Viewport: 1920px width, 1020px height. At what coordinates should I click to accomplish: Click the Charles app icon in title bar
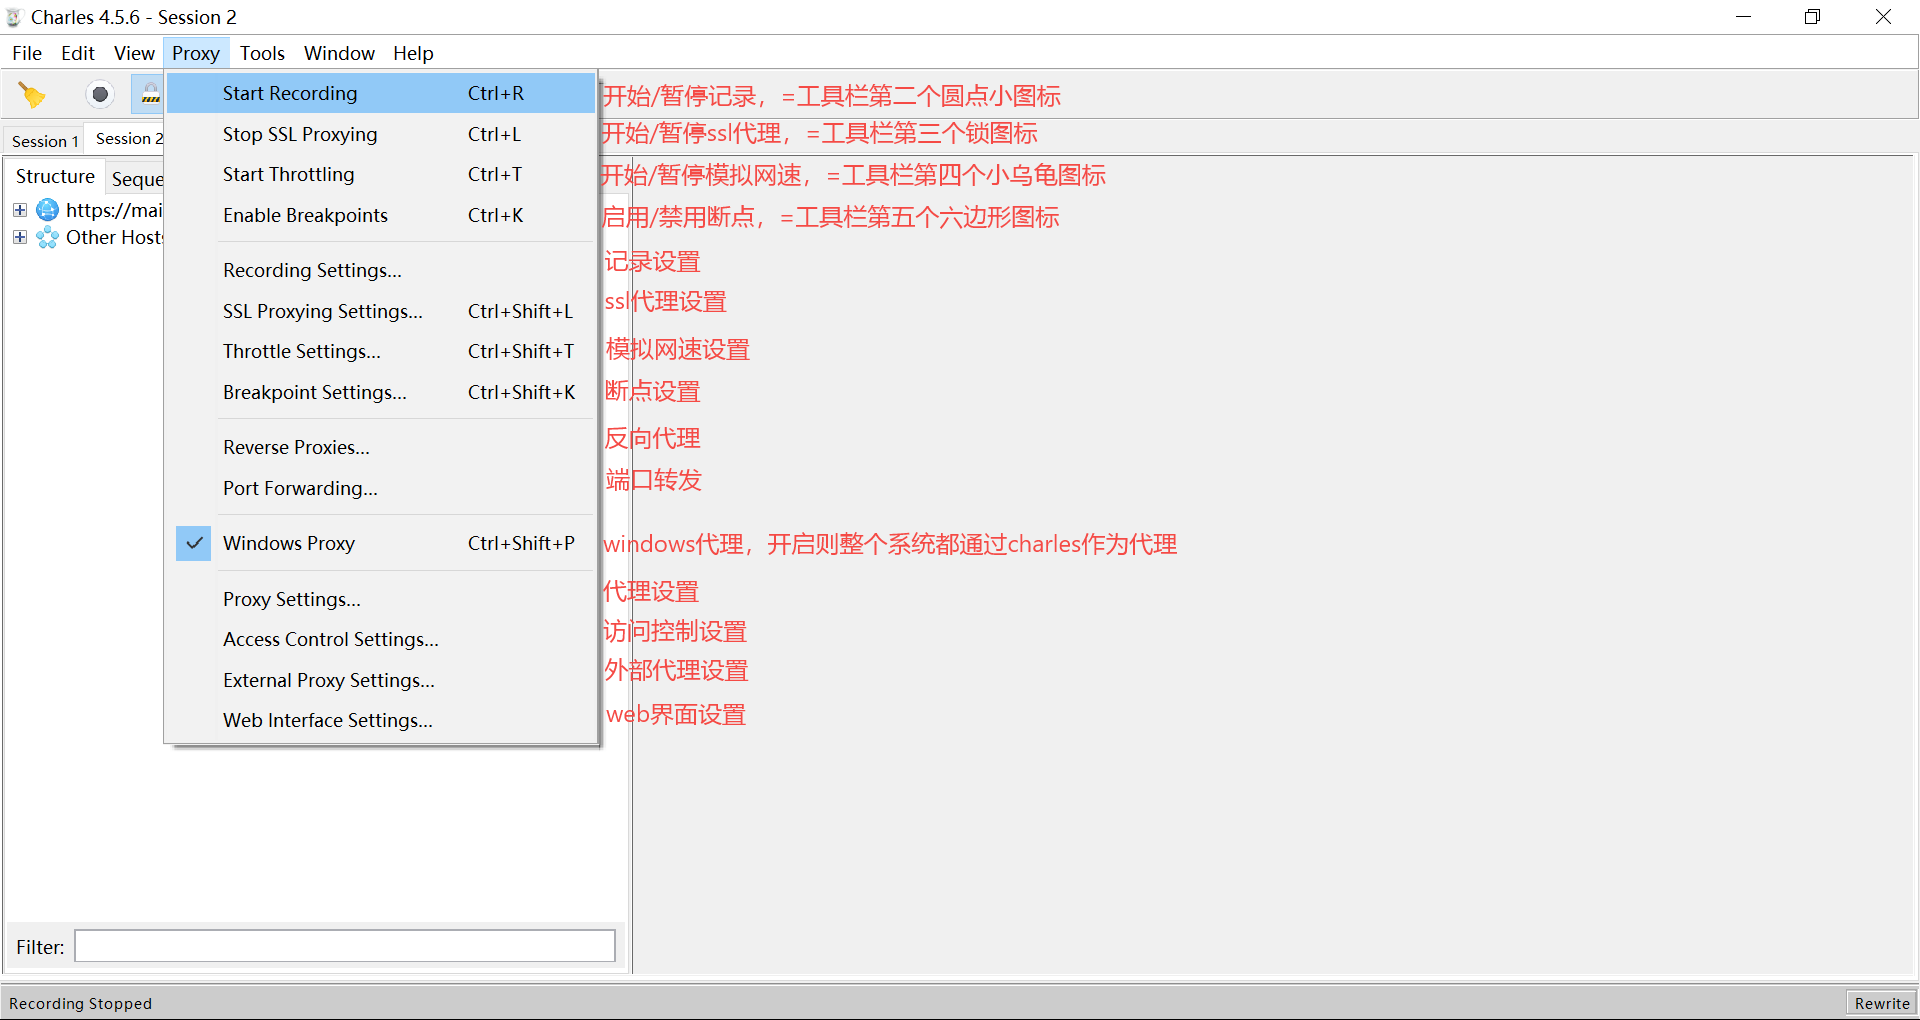point(14,17)
